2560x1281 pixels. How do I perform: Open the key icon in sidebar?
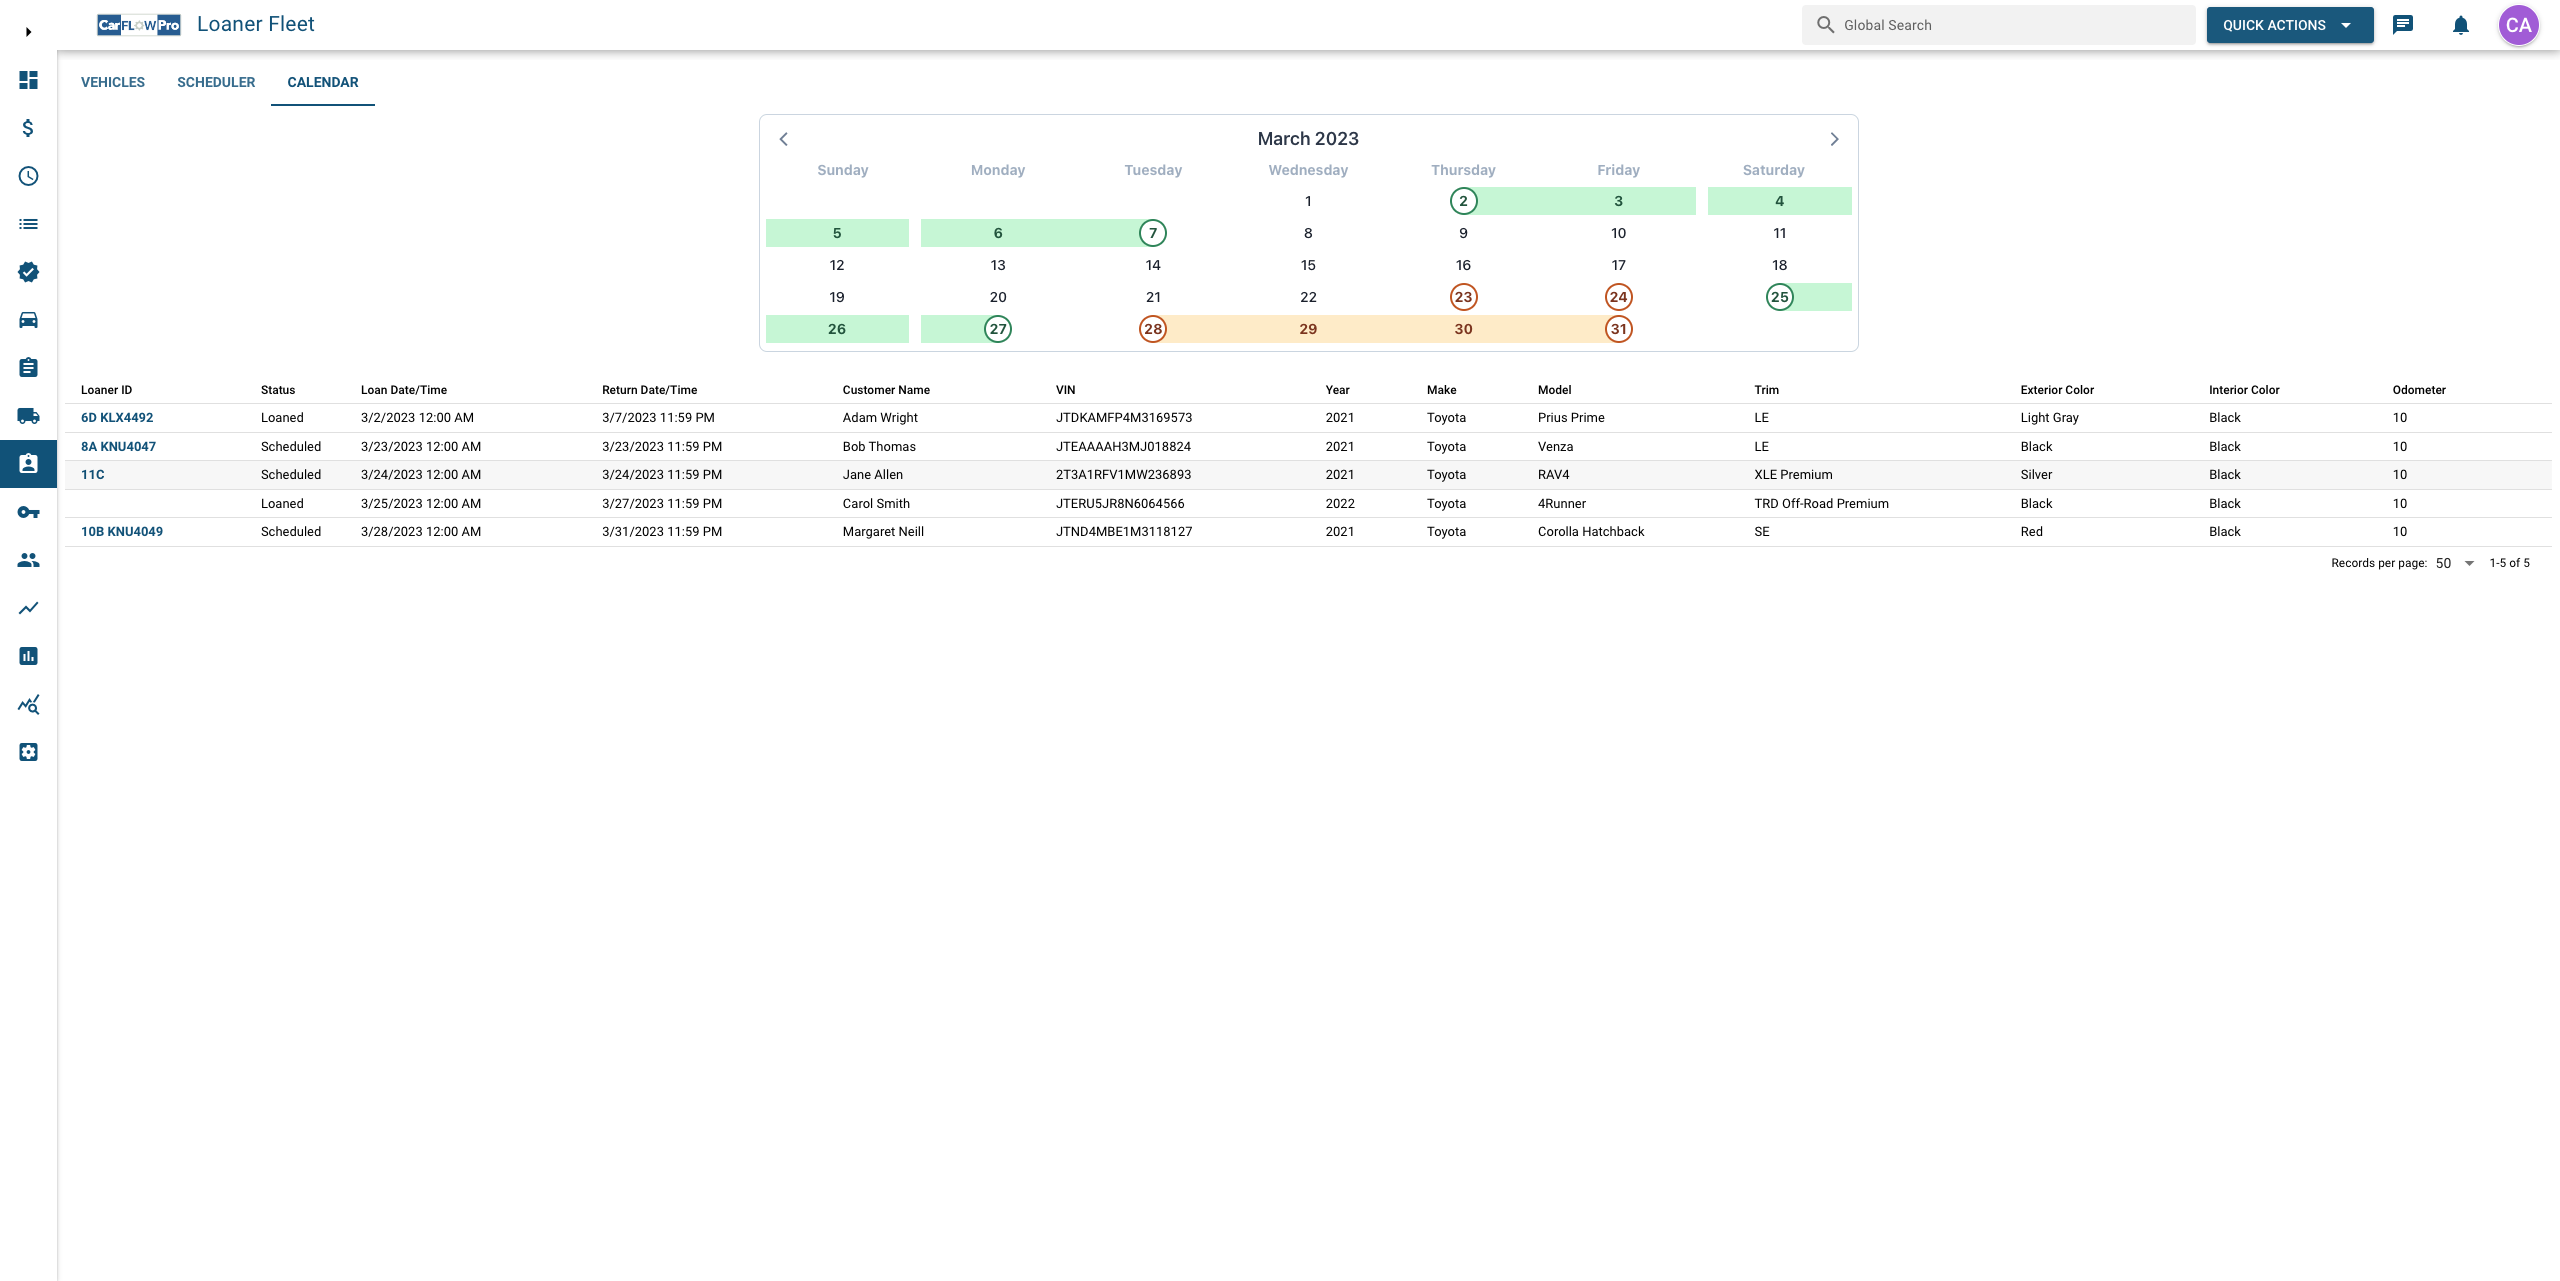click(x=28, y=512)
